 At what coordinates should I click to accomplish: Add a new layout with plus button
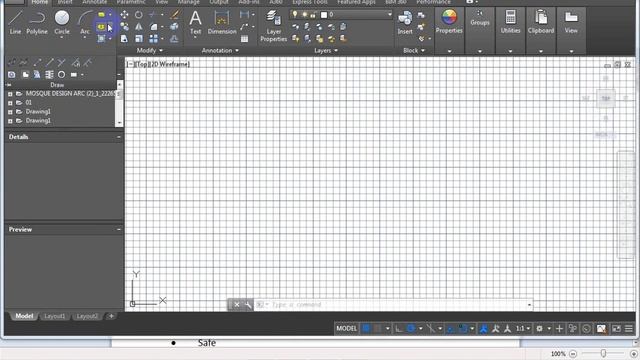pyautogui.click(x=111, y=316)
